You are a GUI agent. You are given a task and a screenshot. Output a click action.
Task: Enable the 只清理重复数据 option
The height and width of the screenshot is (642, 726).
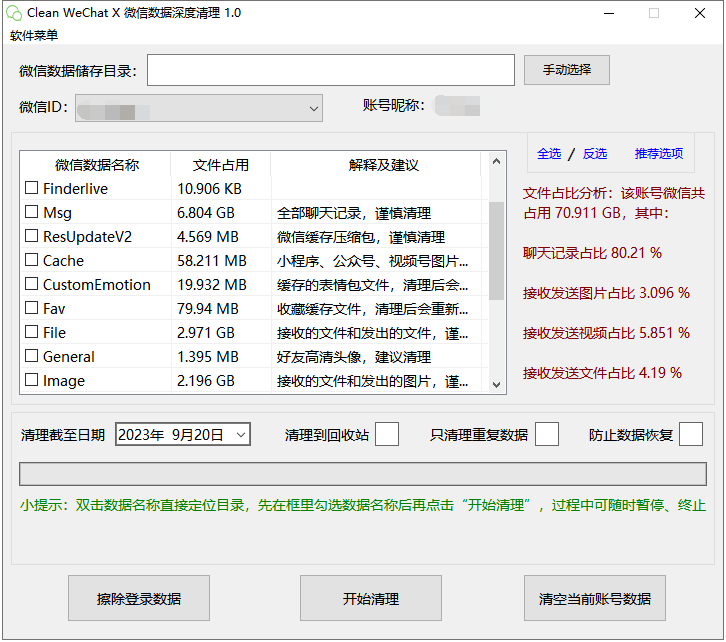click(547, 434)
